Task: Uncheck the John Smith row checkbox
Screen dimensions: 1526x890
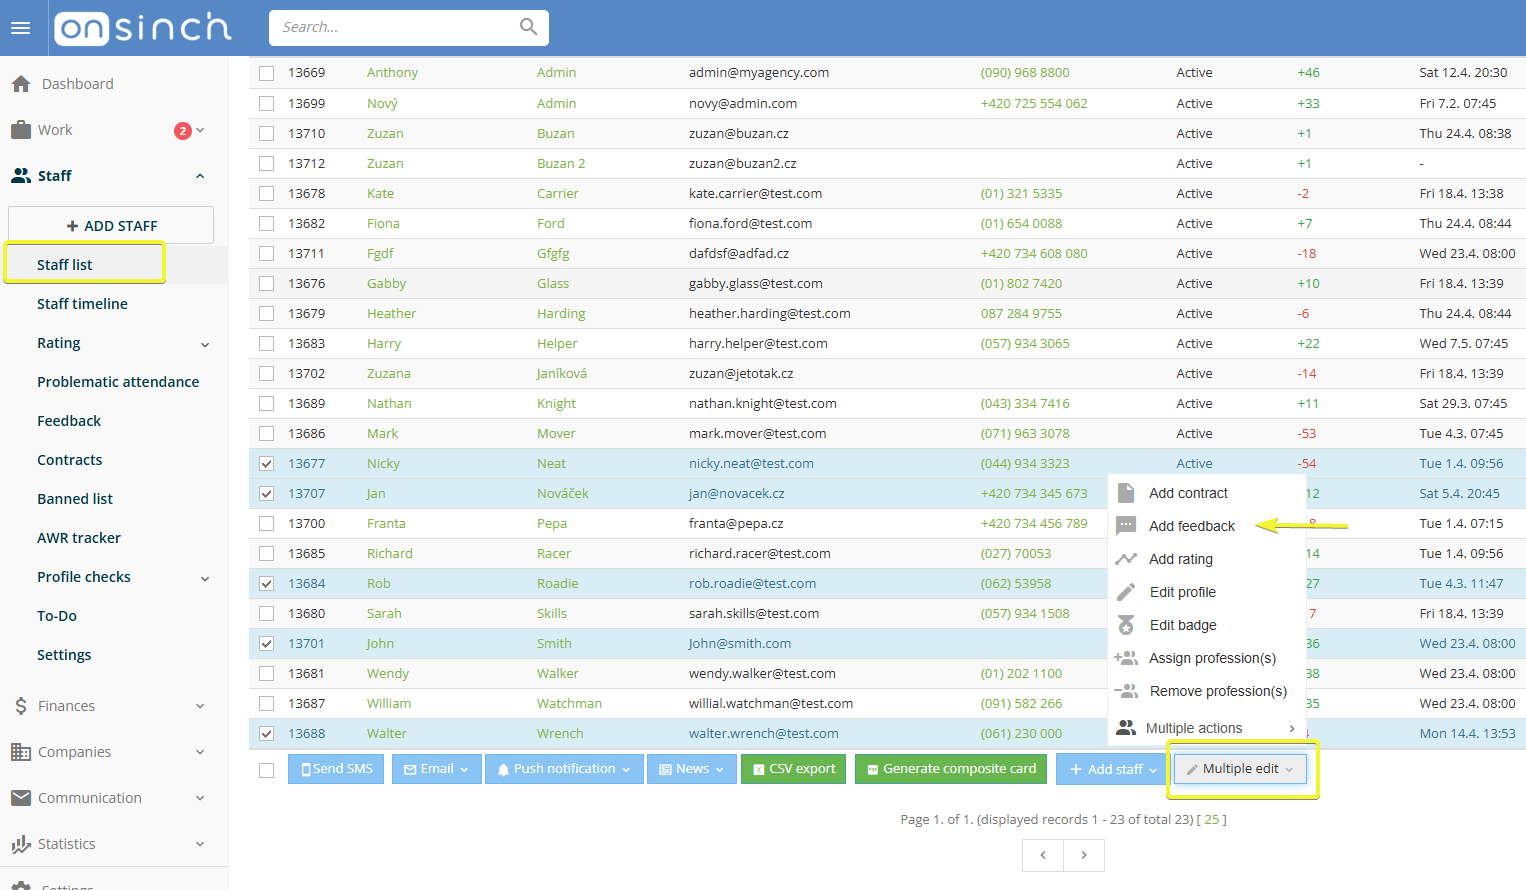Action: point(266,643)
